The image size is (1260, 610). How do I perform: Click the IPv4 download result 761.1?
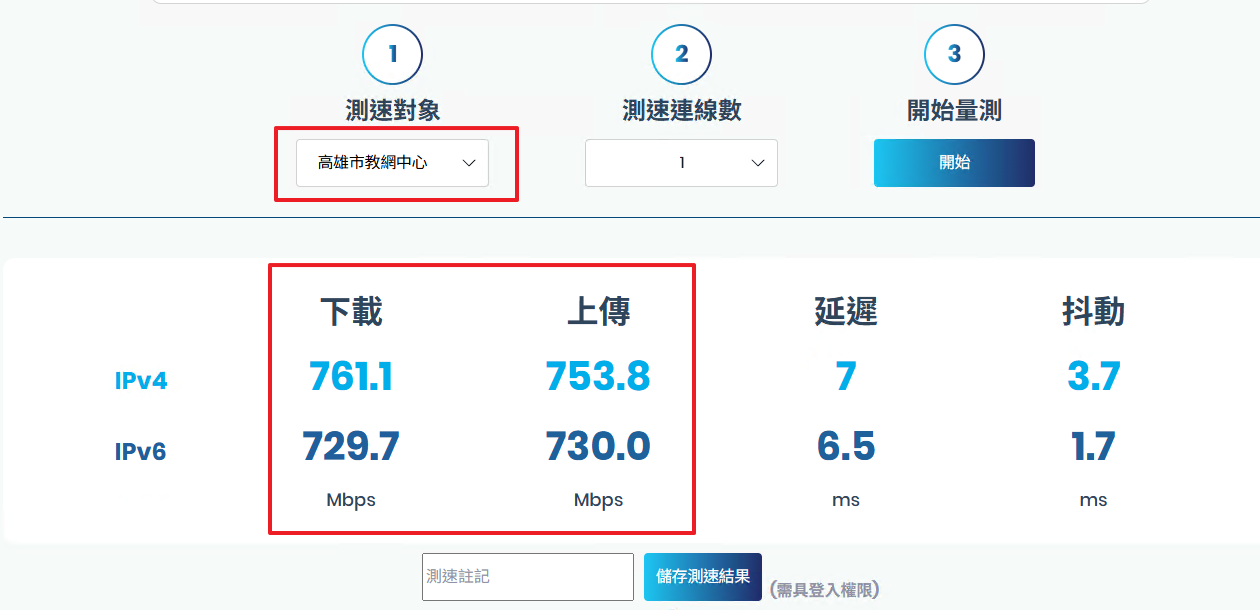pyautogui.click(x=350, y=377)
